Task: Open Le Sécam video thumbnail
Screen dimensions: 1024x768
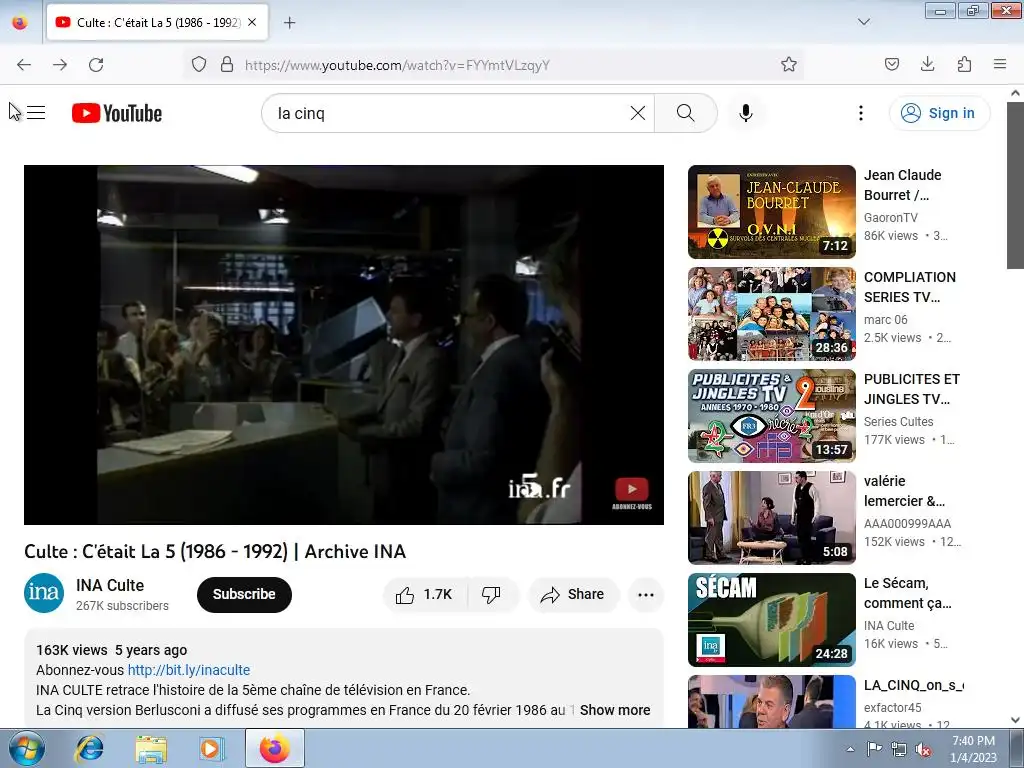Action: coord(772,619)
